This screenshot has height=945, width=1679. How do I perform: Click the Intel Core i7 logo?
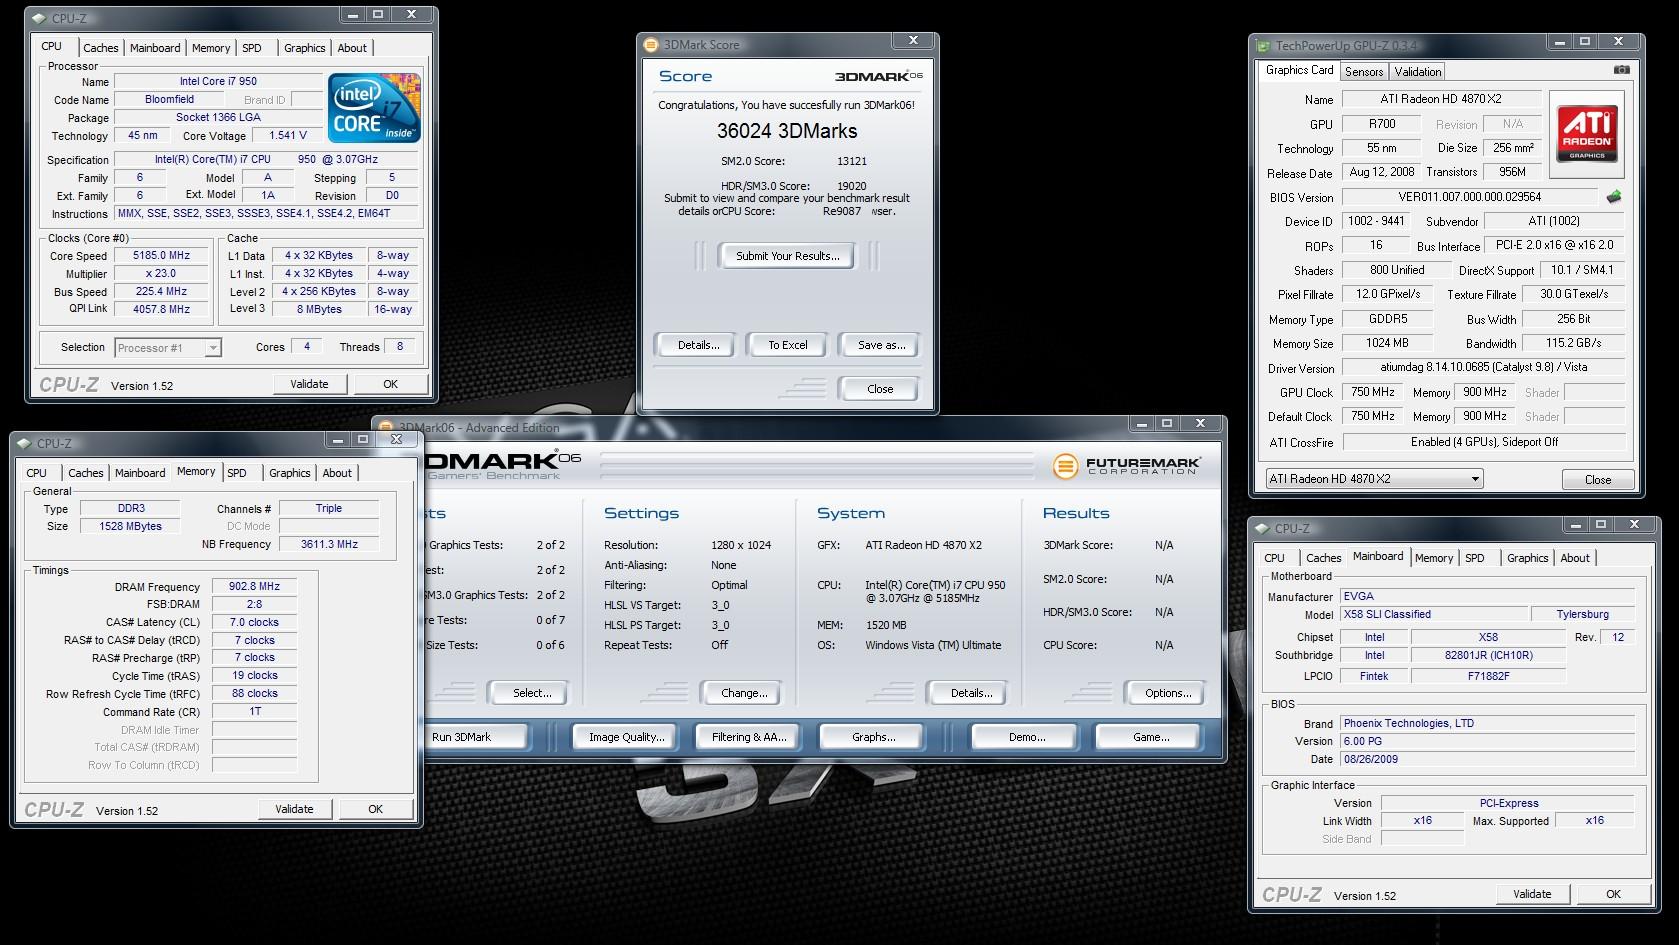click(374, 107)
